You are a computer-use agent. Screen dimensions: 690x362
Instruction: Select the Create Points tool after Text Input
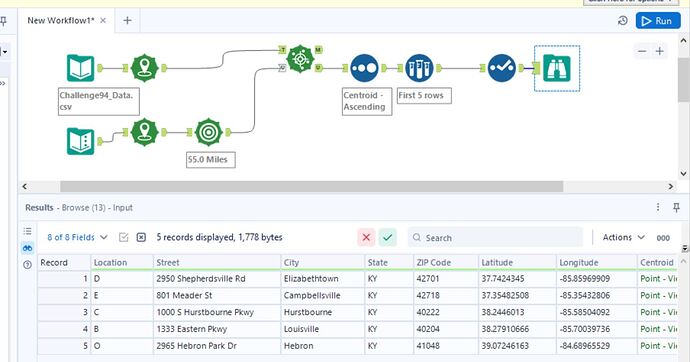tap(144, 132)
